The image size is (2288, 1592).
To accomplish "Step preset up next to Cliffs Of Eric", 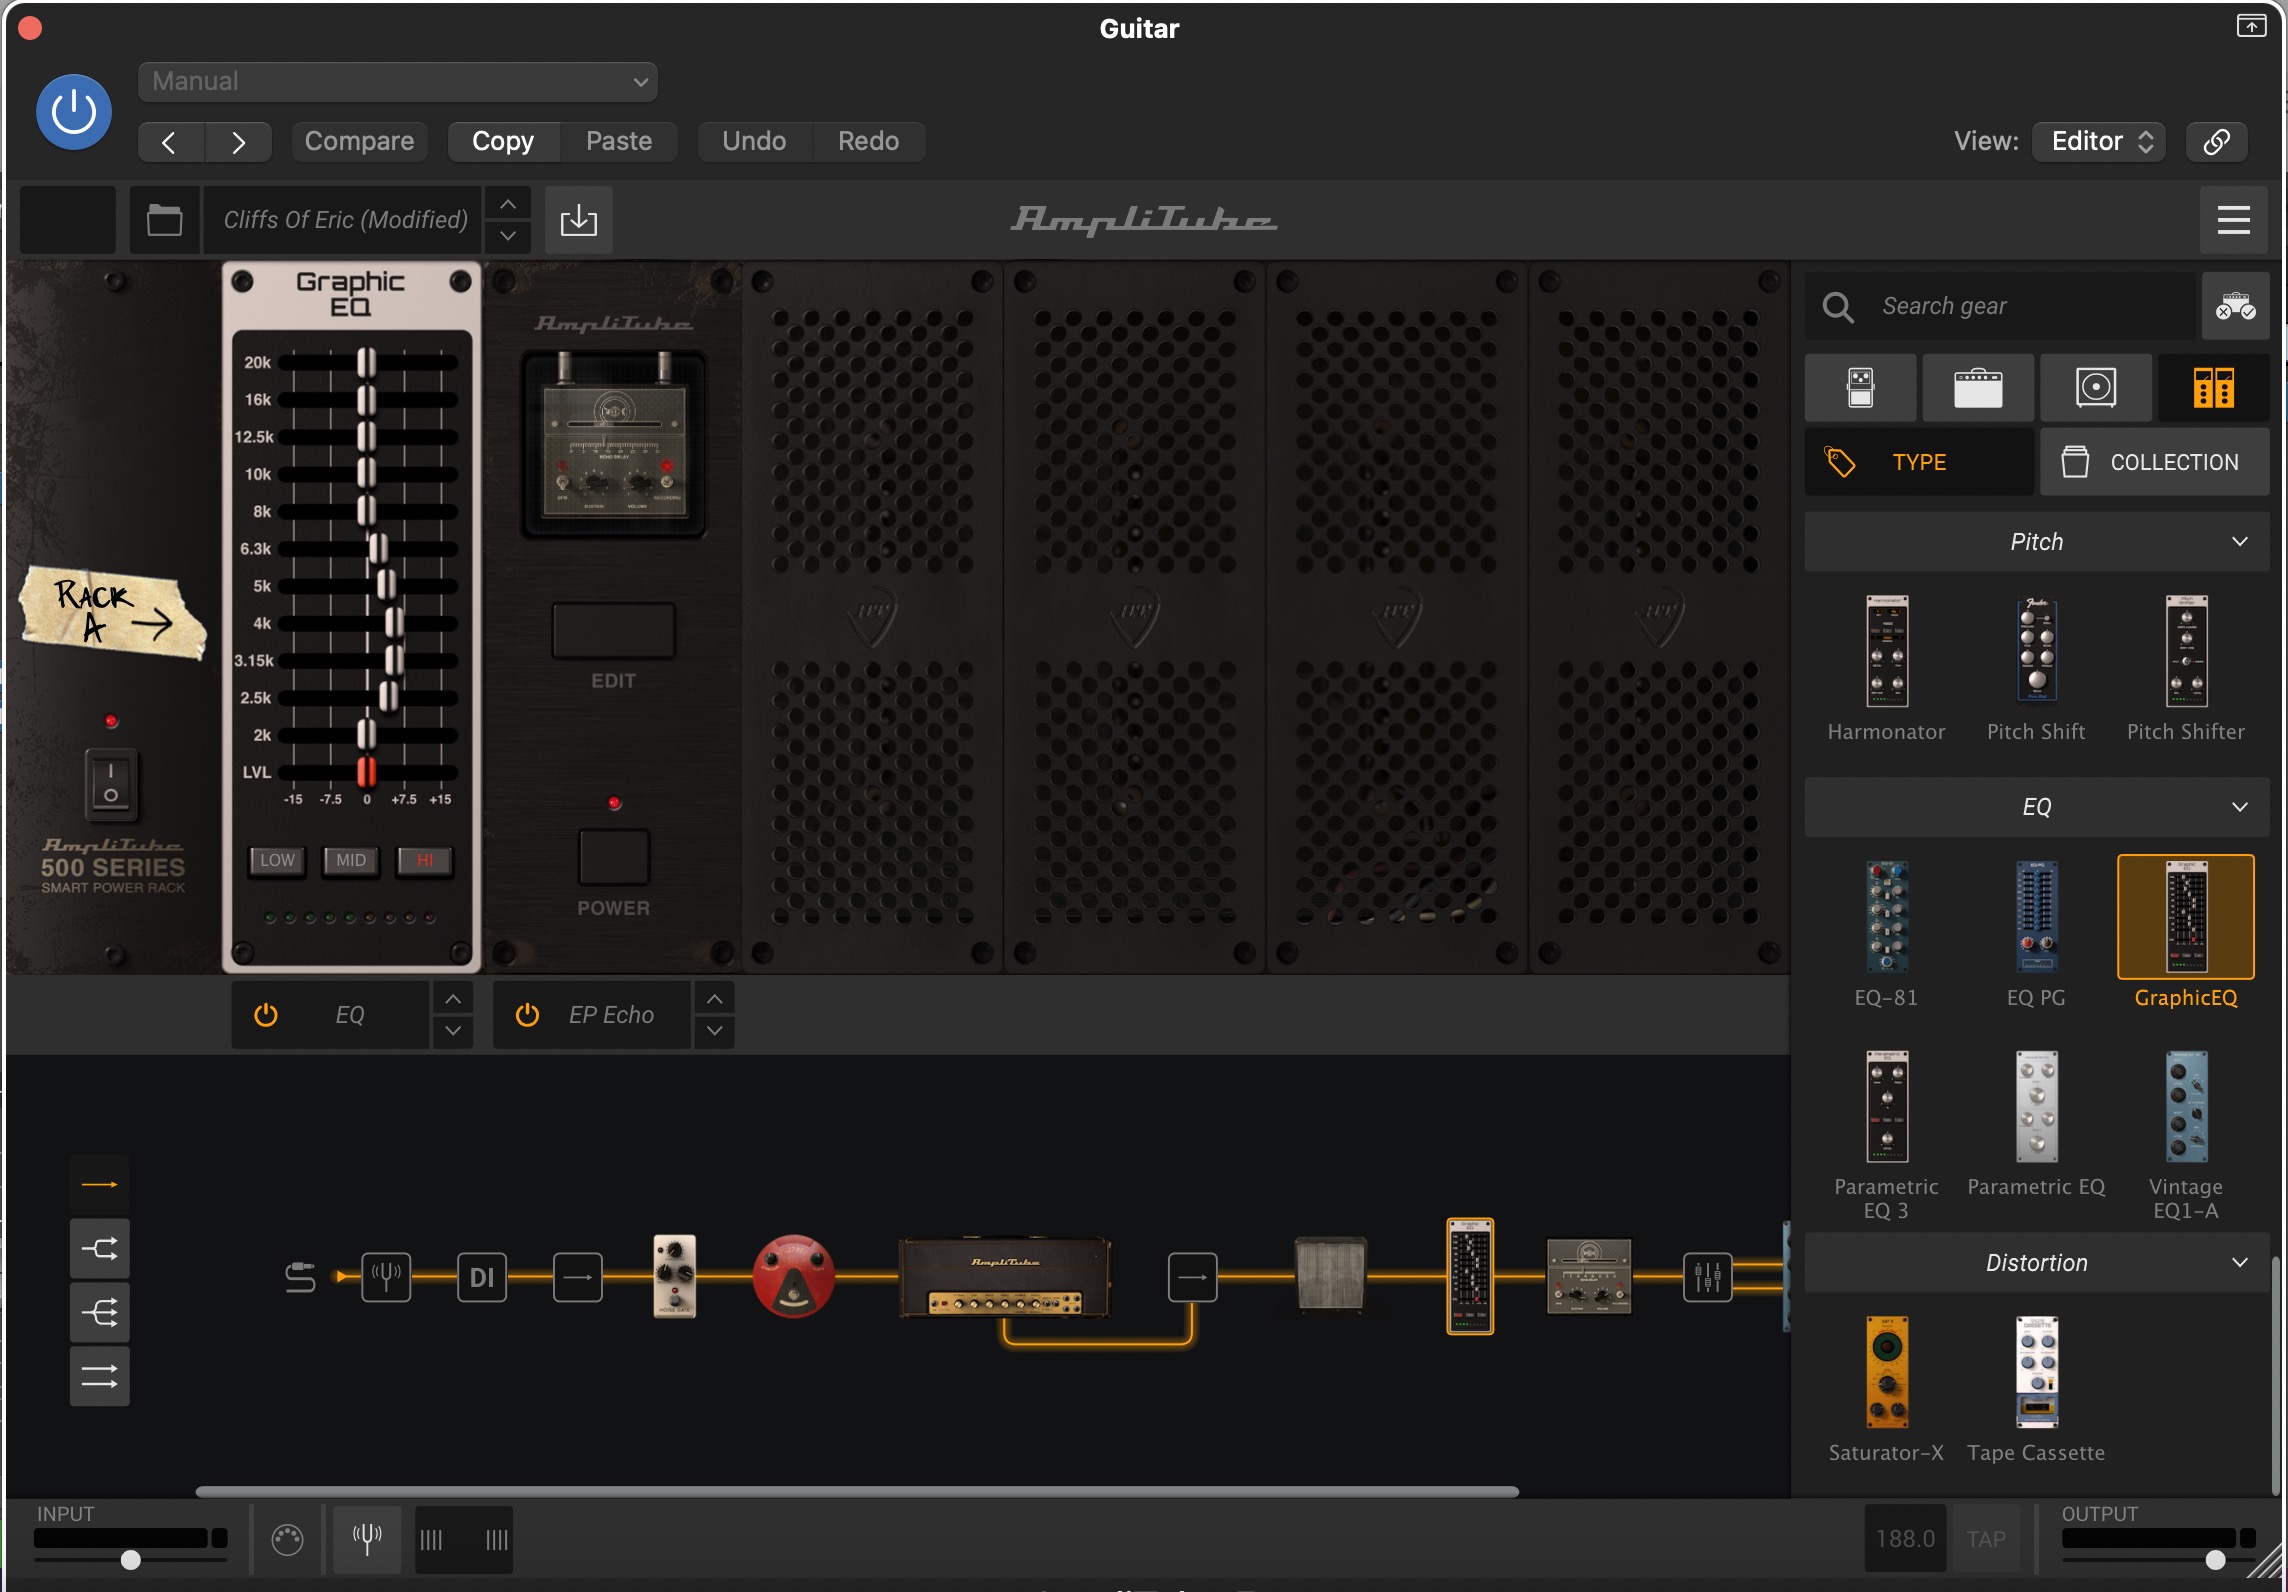I will (508, 204).
